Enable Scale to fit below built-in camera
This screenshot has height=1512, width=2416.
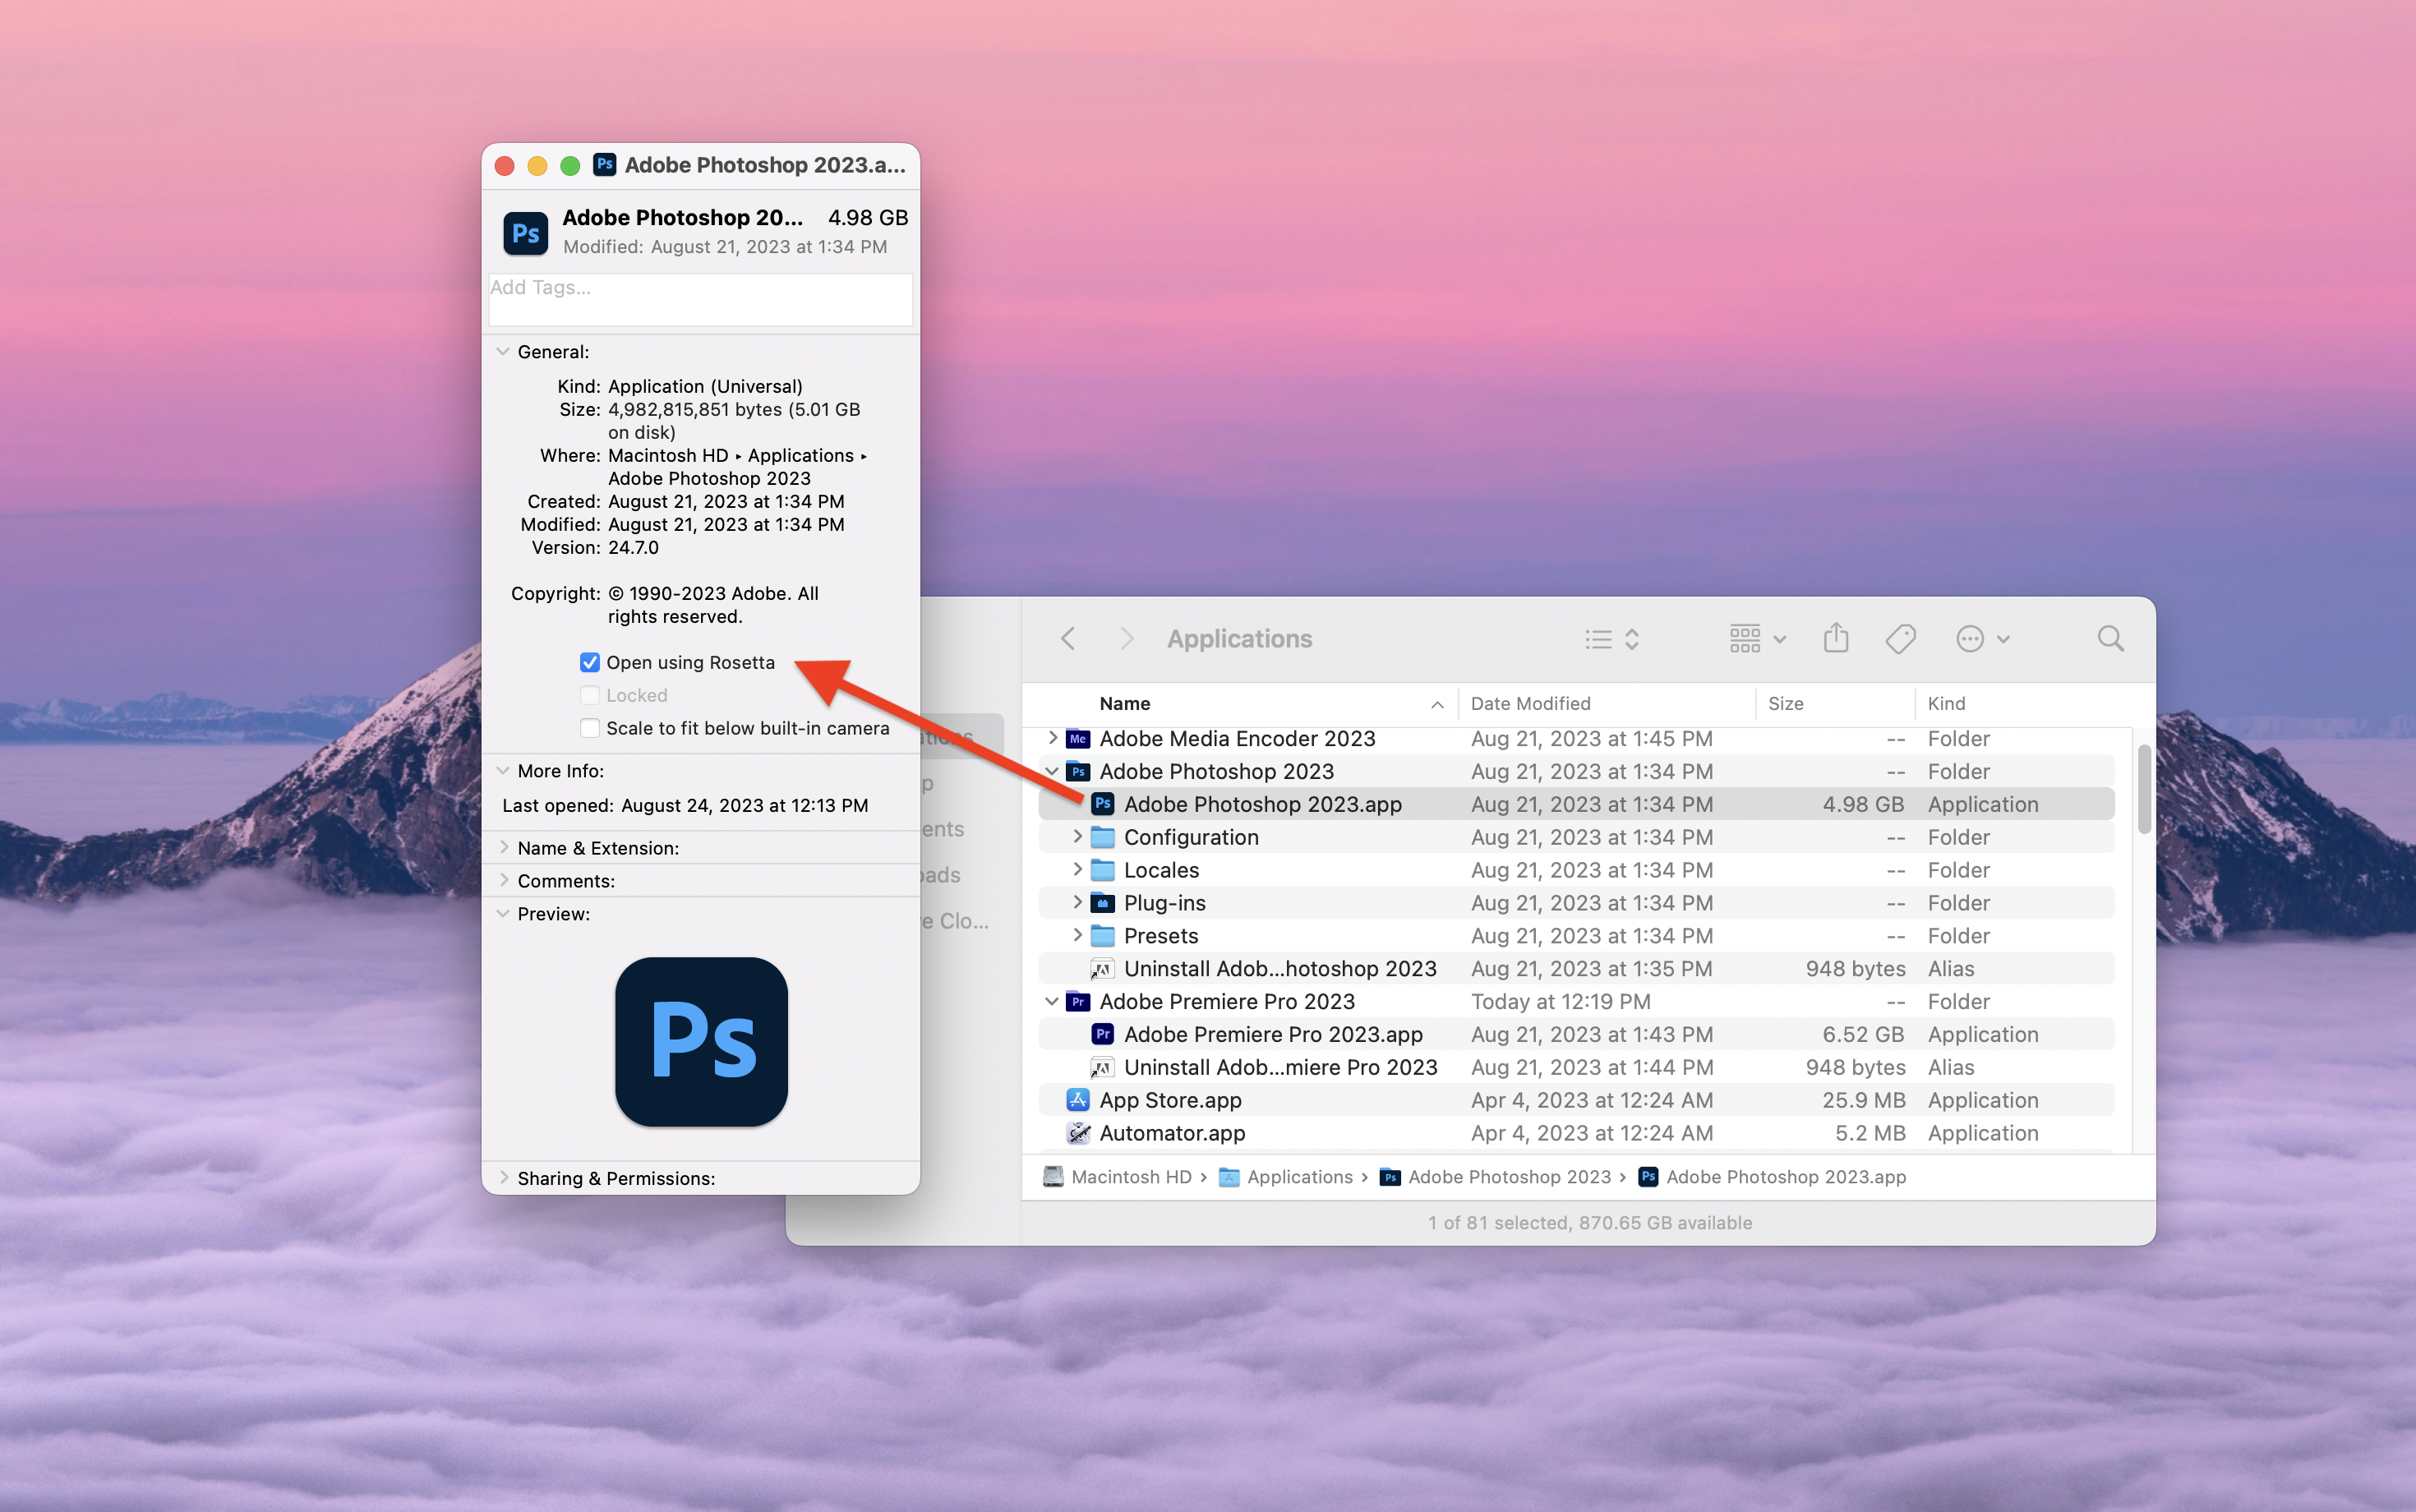click(x=590, y=728)
